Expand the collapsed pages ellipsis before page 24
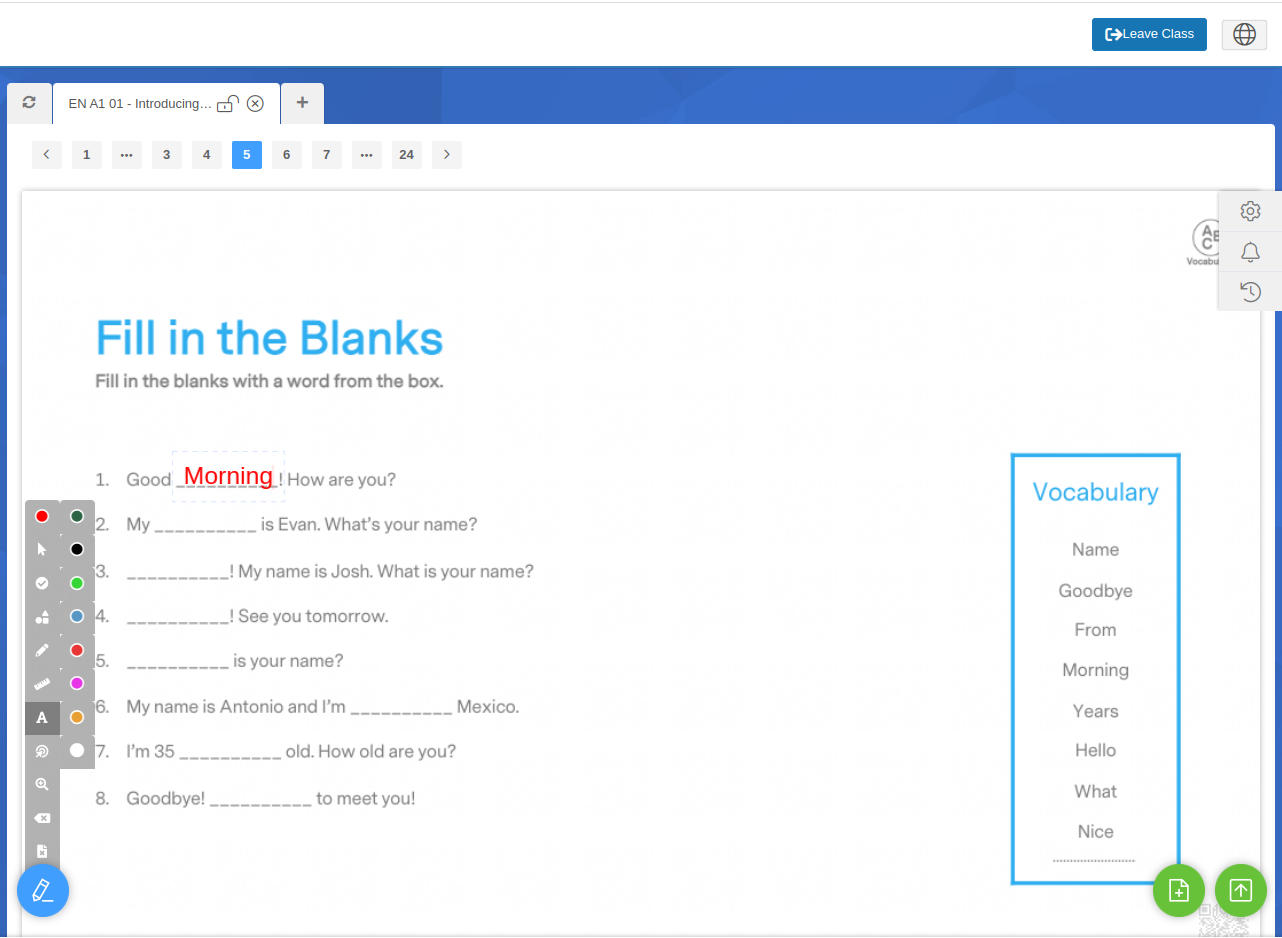 367,155
